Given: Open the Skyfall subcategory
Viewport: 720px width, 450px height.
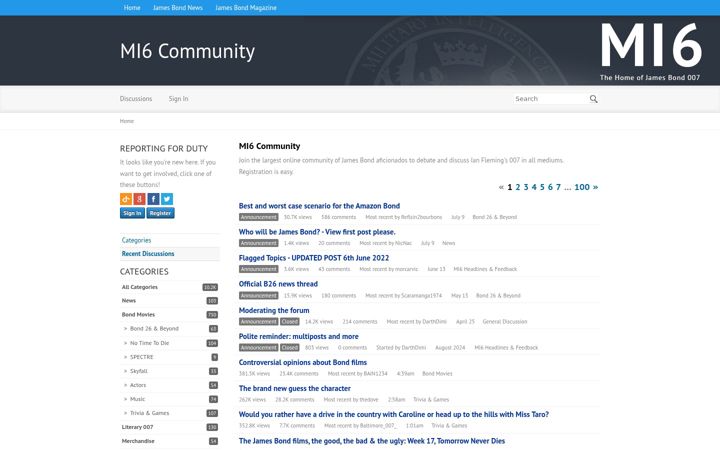Looking at the screenshot, I should click(x=139, y=371).
